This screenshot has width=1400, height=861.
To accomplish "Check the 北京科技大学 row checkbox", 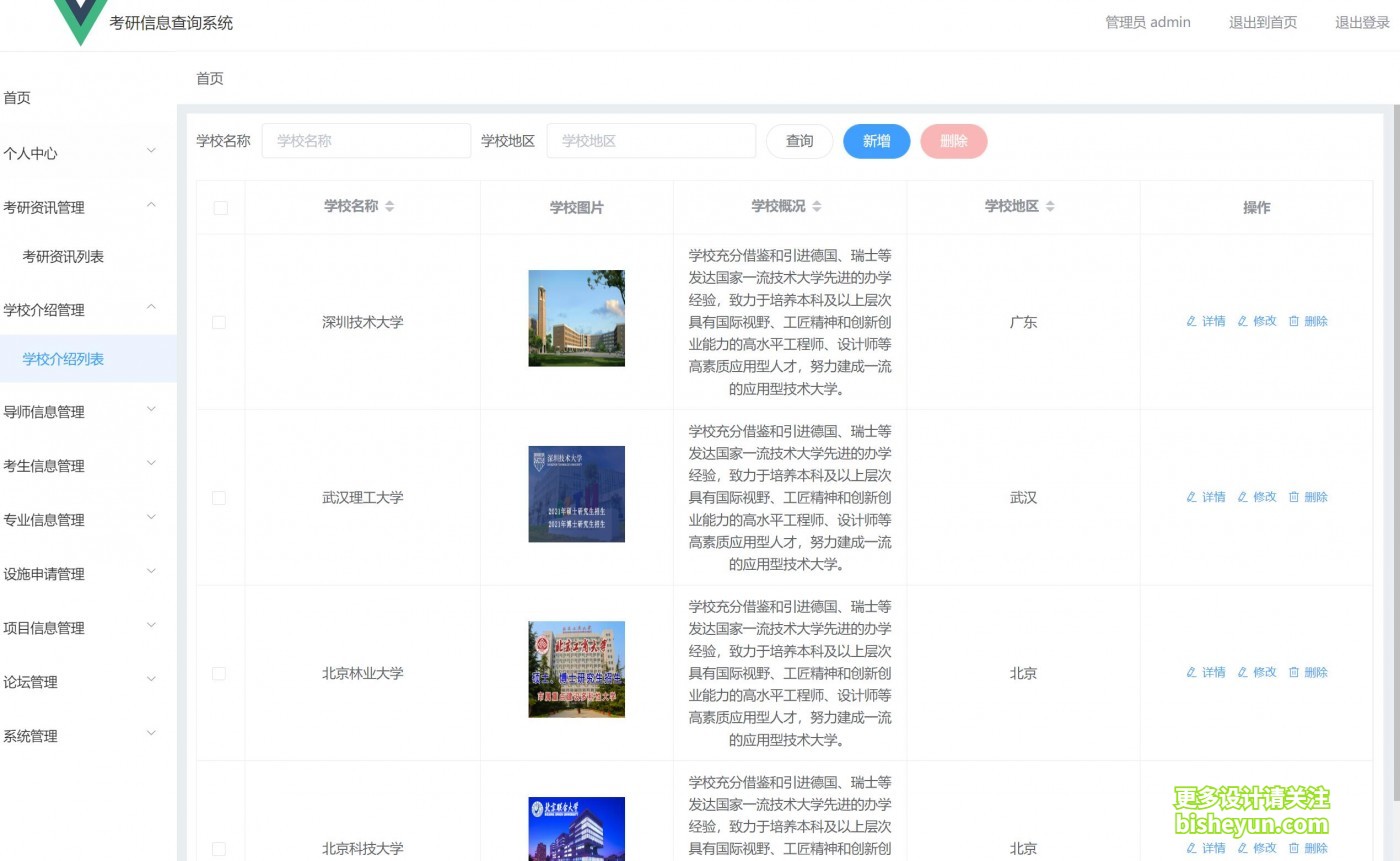I will (219, 849).
